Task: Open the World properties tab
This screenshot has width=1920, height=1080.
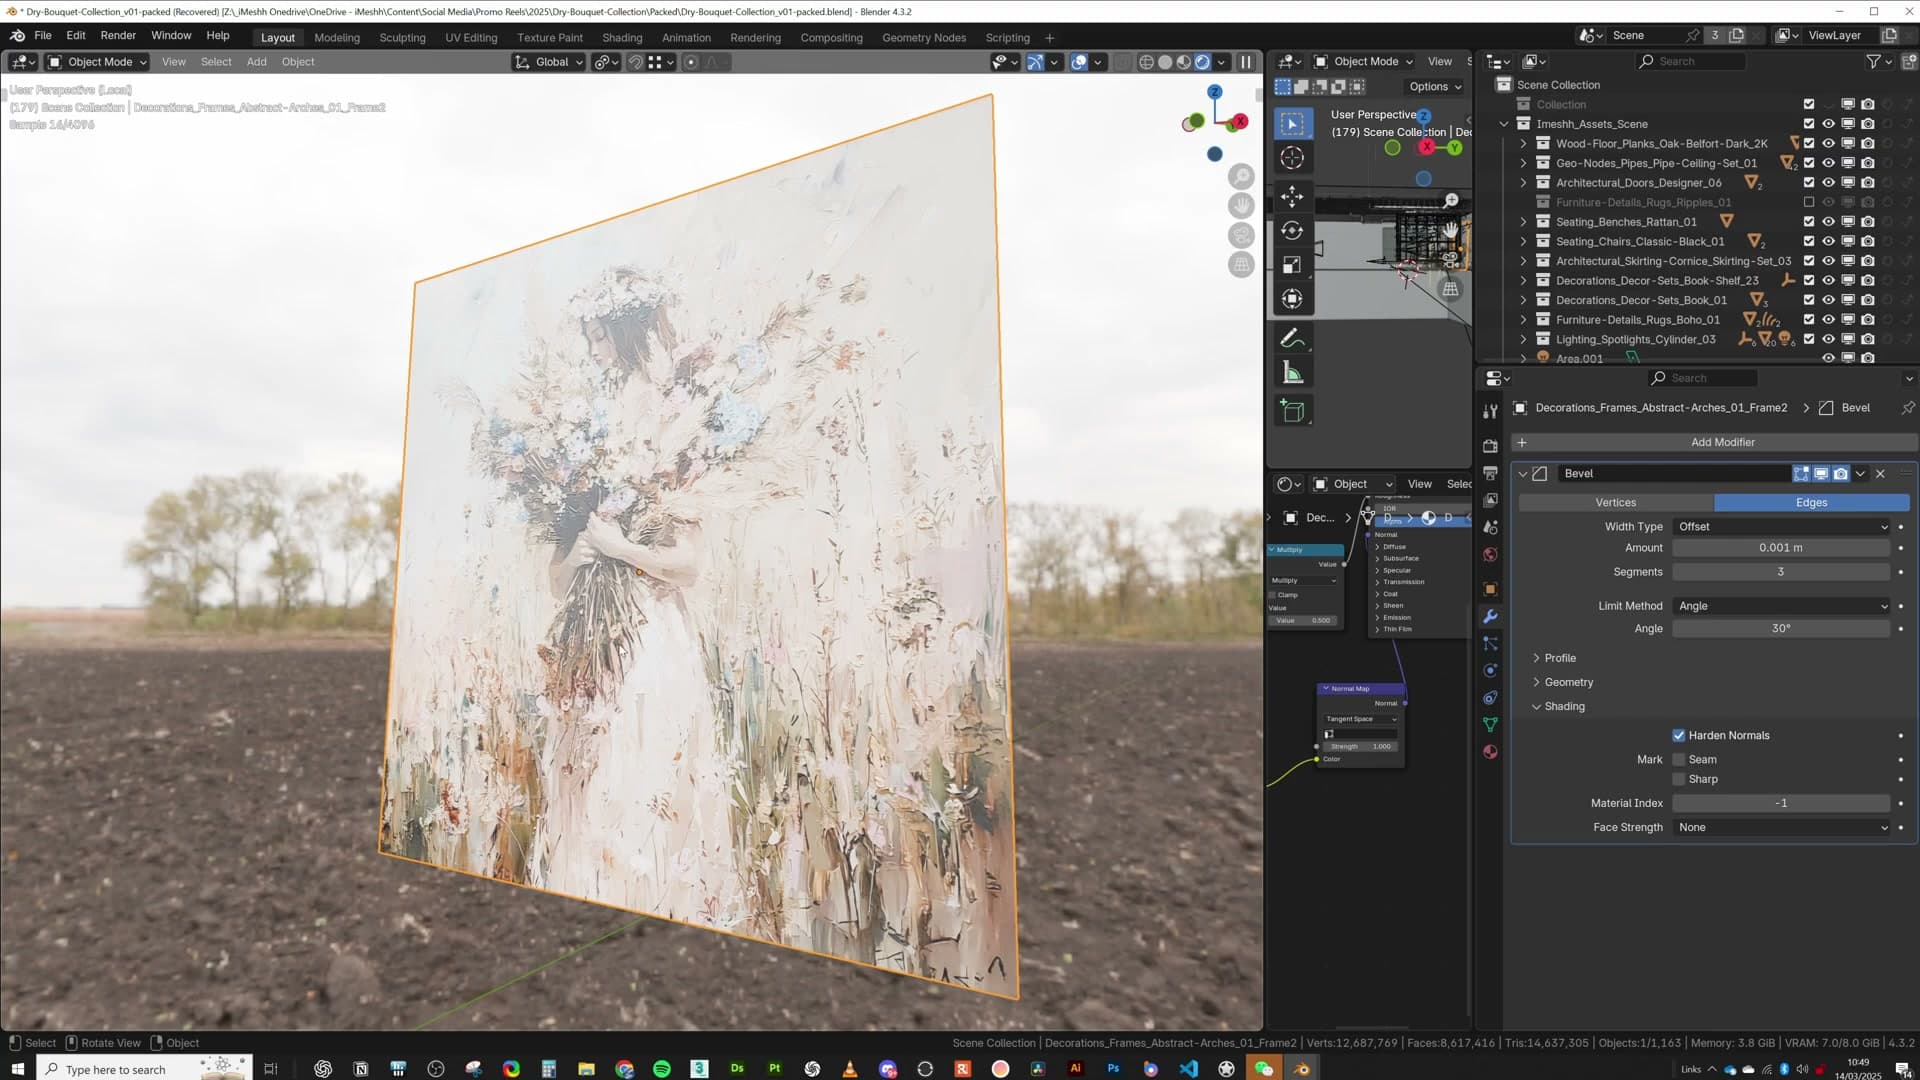Action: [1490, 555]
